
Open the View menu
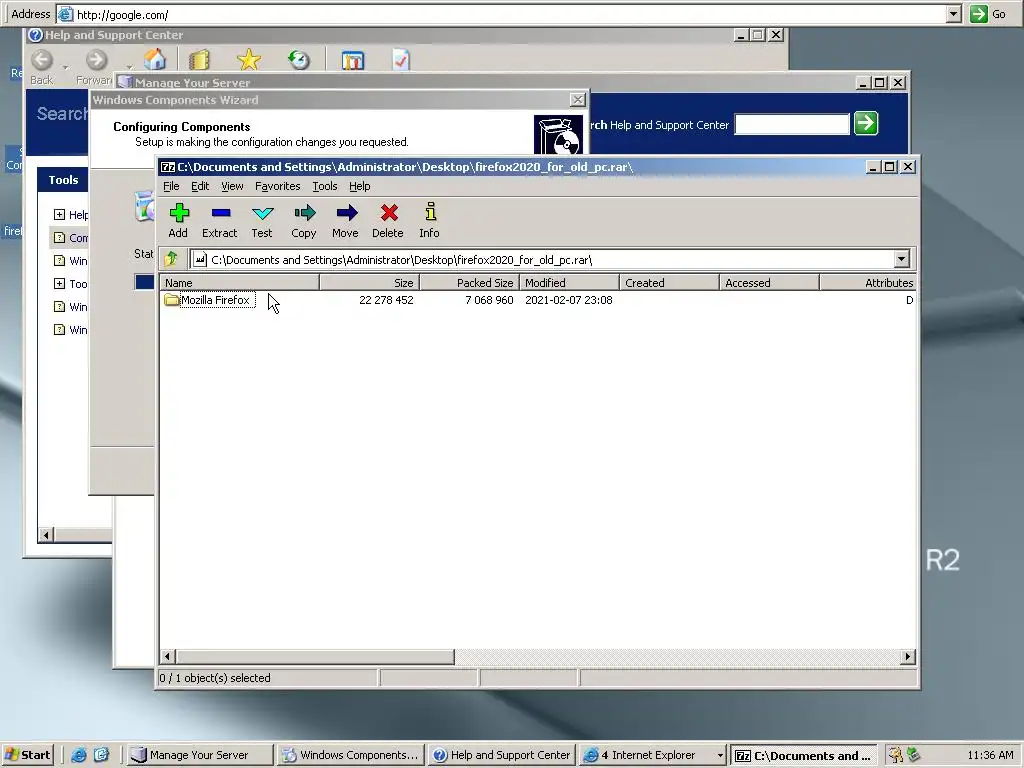(x=232, y=186)
